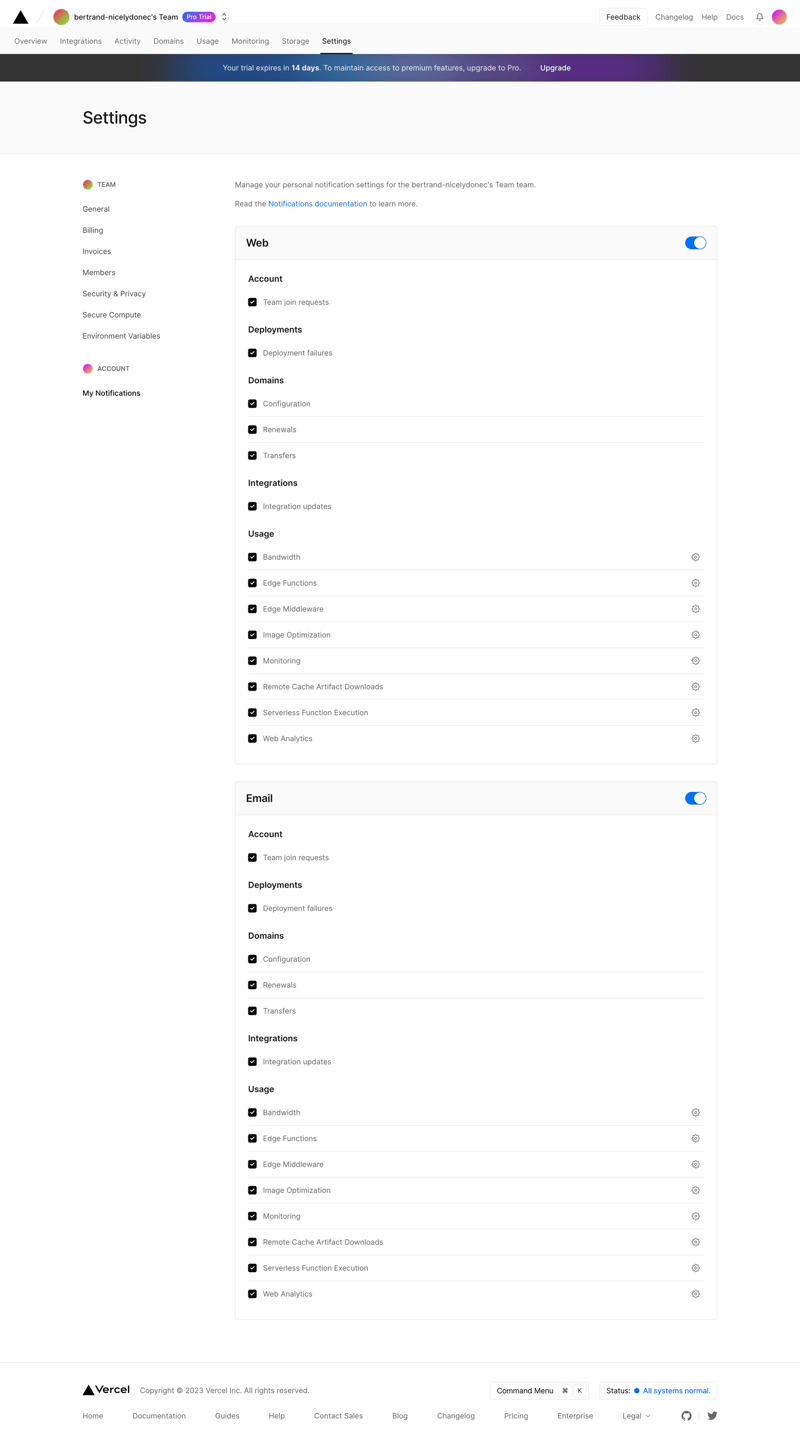This screenshot has height=1450, width=800.
Task: Turn off Email notifications toggle
Action: (695, 798)
